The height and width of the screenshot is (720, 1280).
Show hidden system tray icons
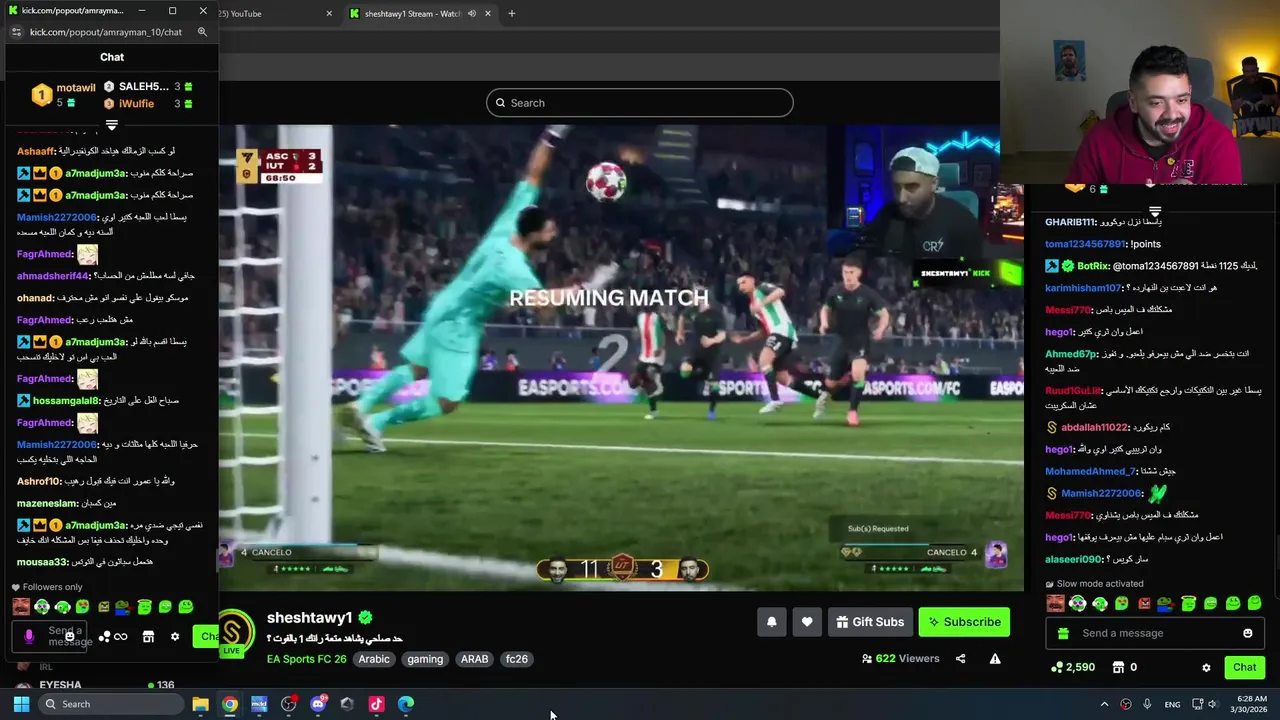pos(1104,704)
